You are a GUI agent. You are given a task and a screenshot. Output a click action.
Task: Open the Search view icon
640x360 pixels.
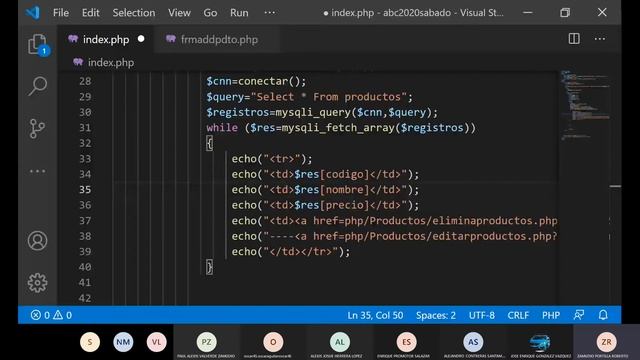(38, 86)
